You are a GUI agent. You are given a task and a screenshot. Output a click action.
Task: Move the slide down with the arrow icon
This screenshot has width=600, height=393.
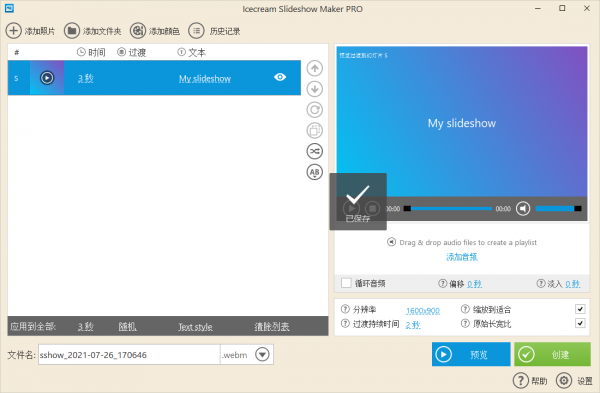pyautogui.click(x=315, y=89)
